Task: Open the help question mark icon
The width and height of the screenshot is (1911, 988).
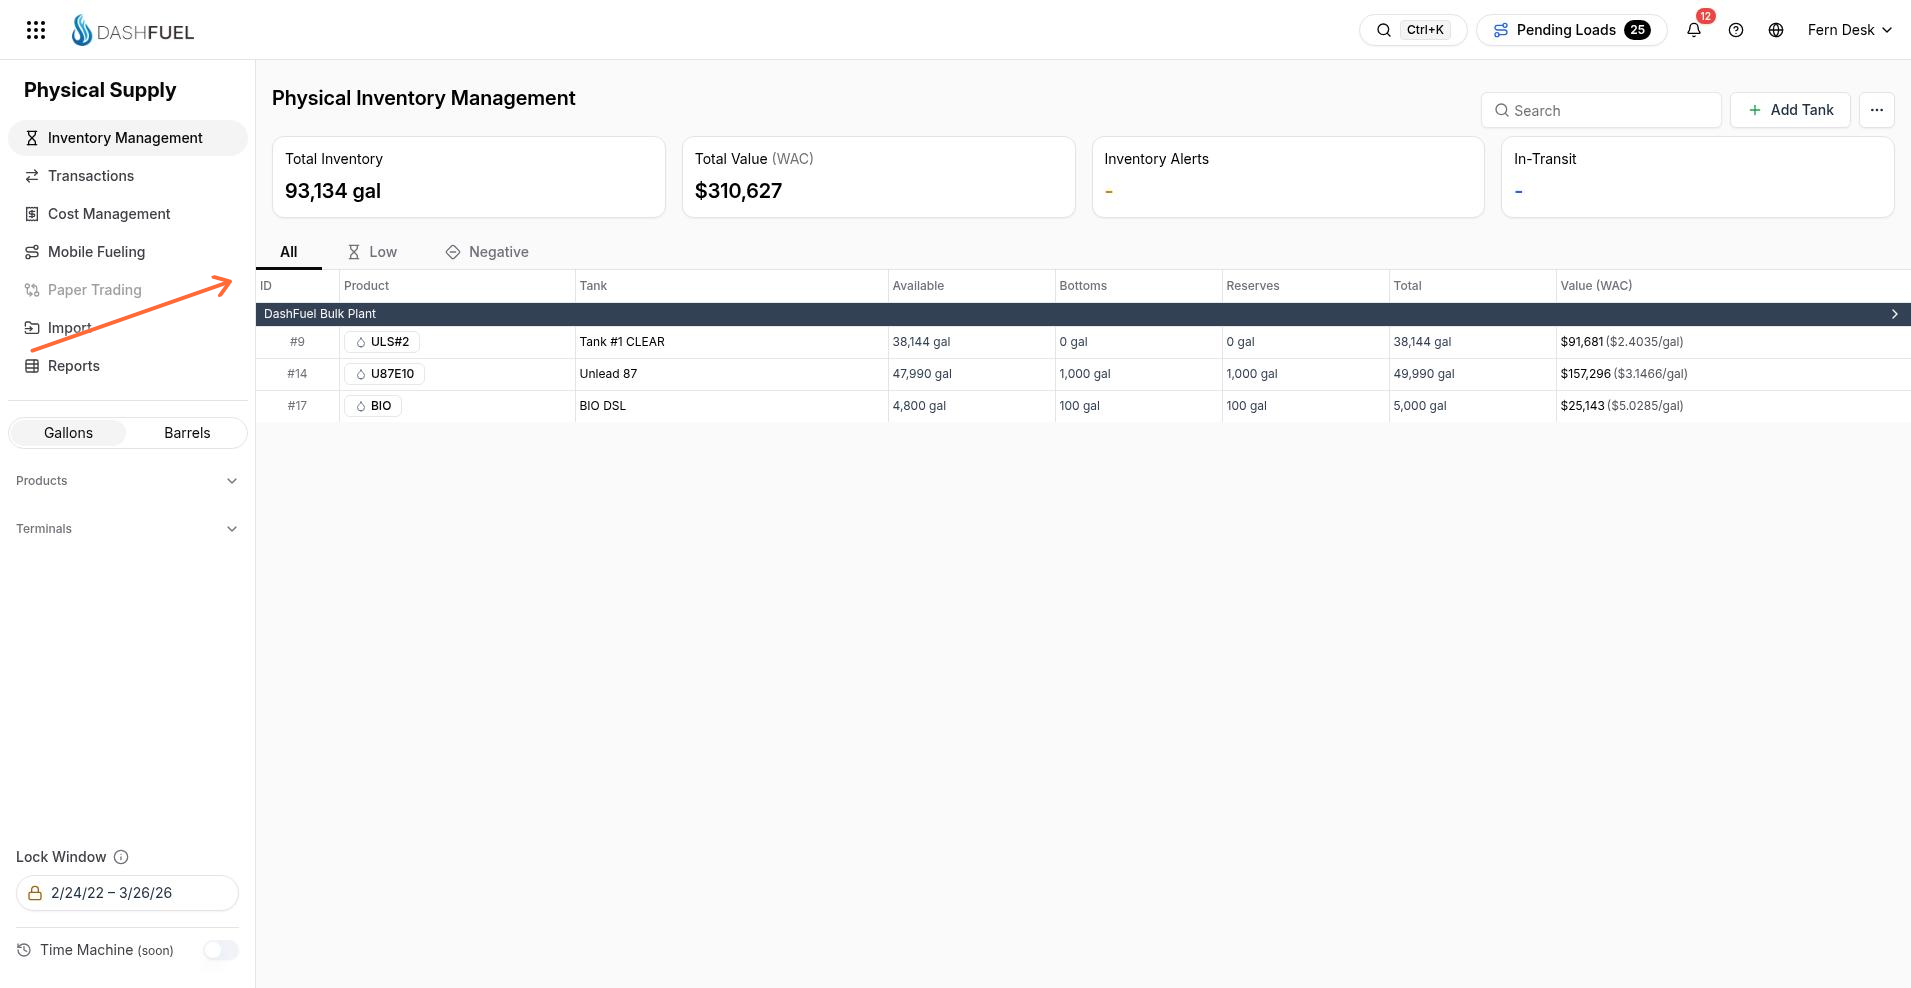Action: [x=1736, y=30]
